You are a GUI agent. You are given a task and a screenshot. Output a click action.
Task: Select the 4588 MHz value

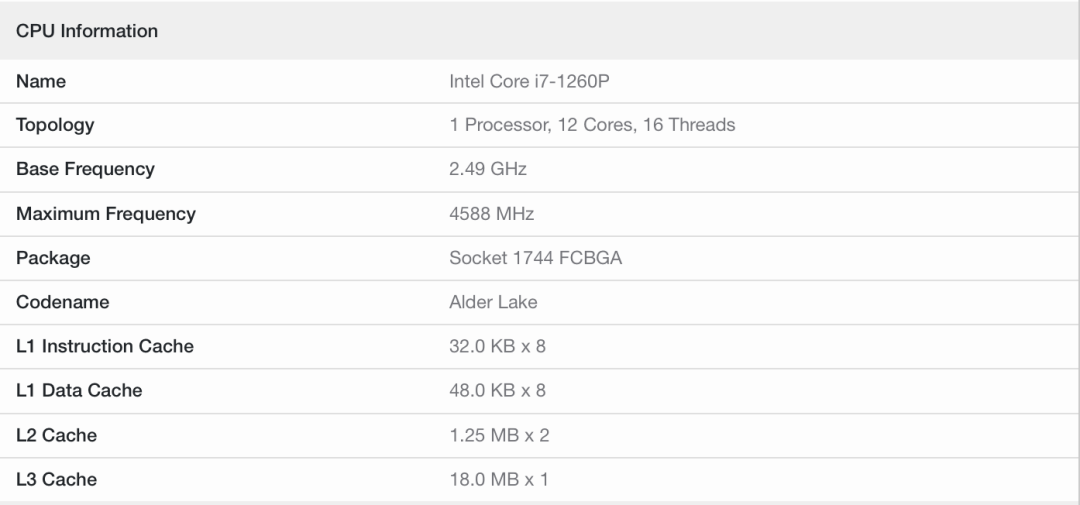[491, 214]
